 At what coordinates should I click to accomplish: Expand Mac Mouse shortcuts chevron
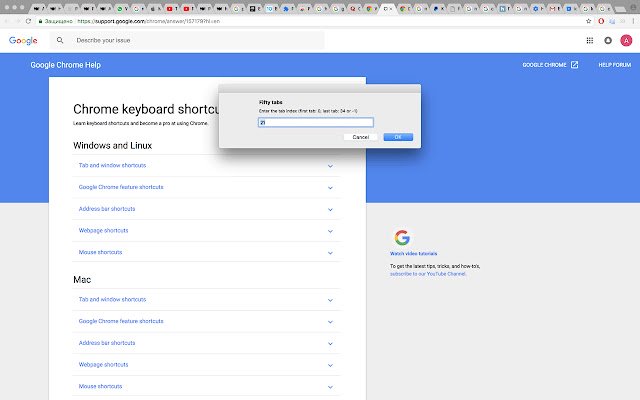tap(330, 387)
